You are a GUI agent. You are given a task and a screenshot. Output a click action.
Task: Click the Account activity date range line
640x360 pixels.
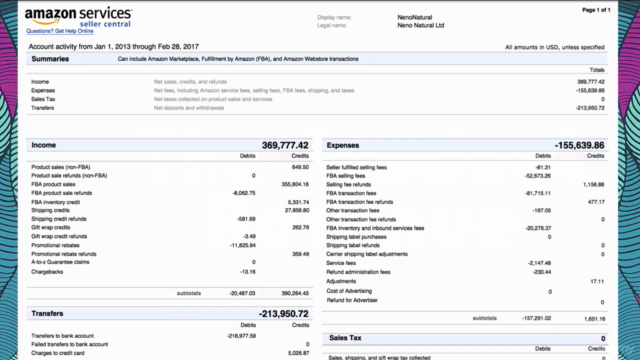[113, 47]
